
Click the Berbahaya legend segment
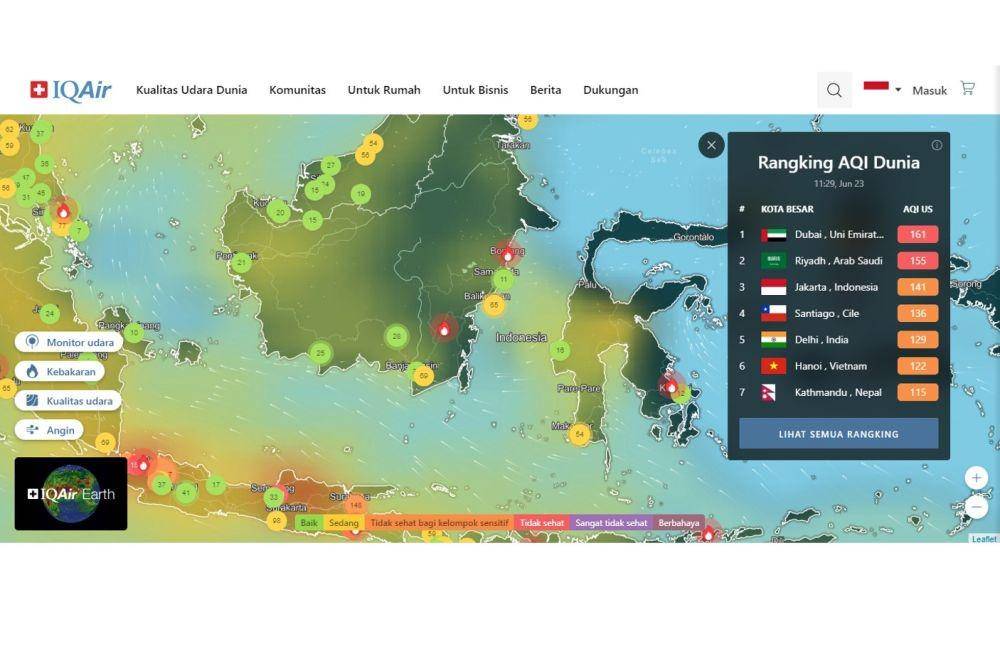(x=679, y=522)
